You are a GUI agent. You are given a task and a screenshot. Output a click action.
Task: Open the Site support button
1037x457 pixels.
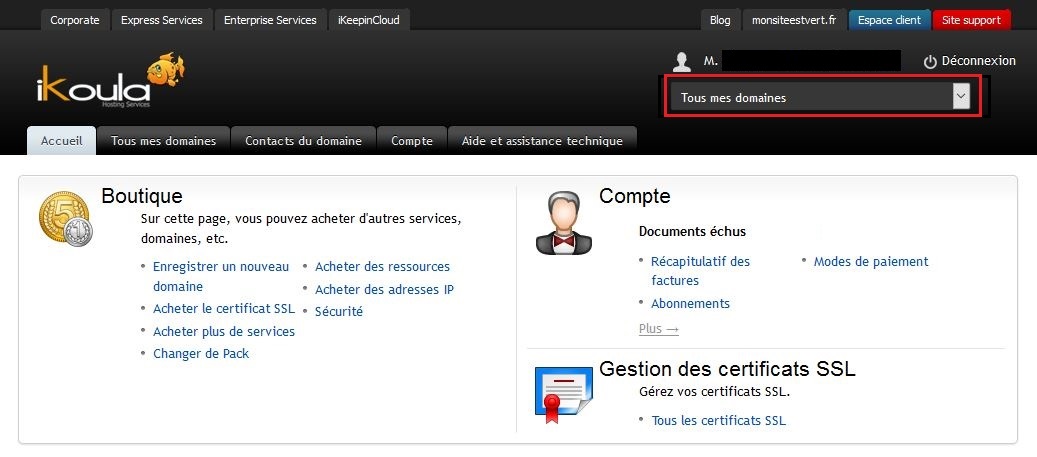[x=970, y=20]
